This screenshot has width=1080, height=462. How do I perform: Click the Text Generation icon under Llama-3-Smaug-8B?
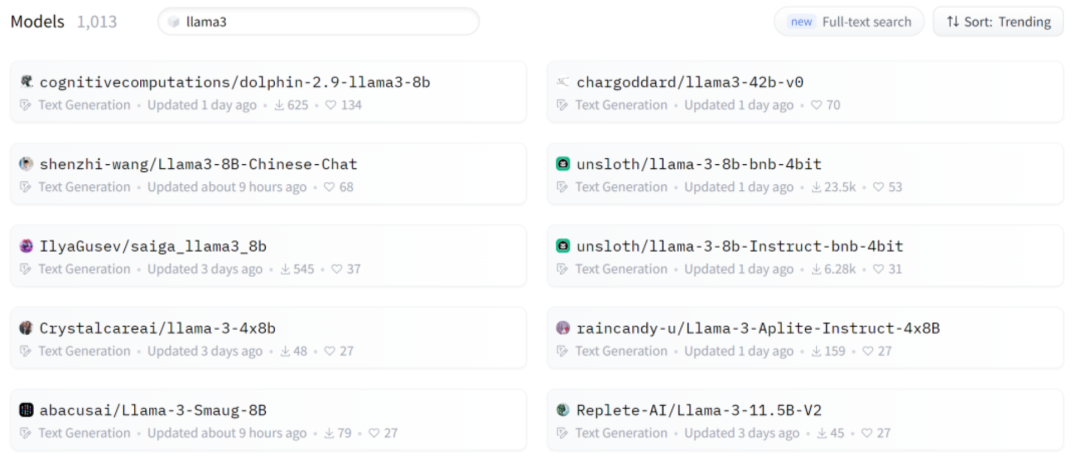(25, 433)
